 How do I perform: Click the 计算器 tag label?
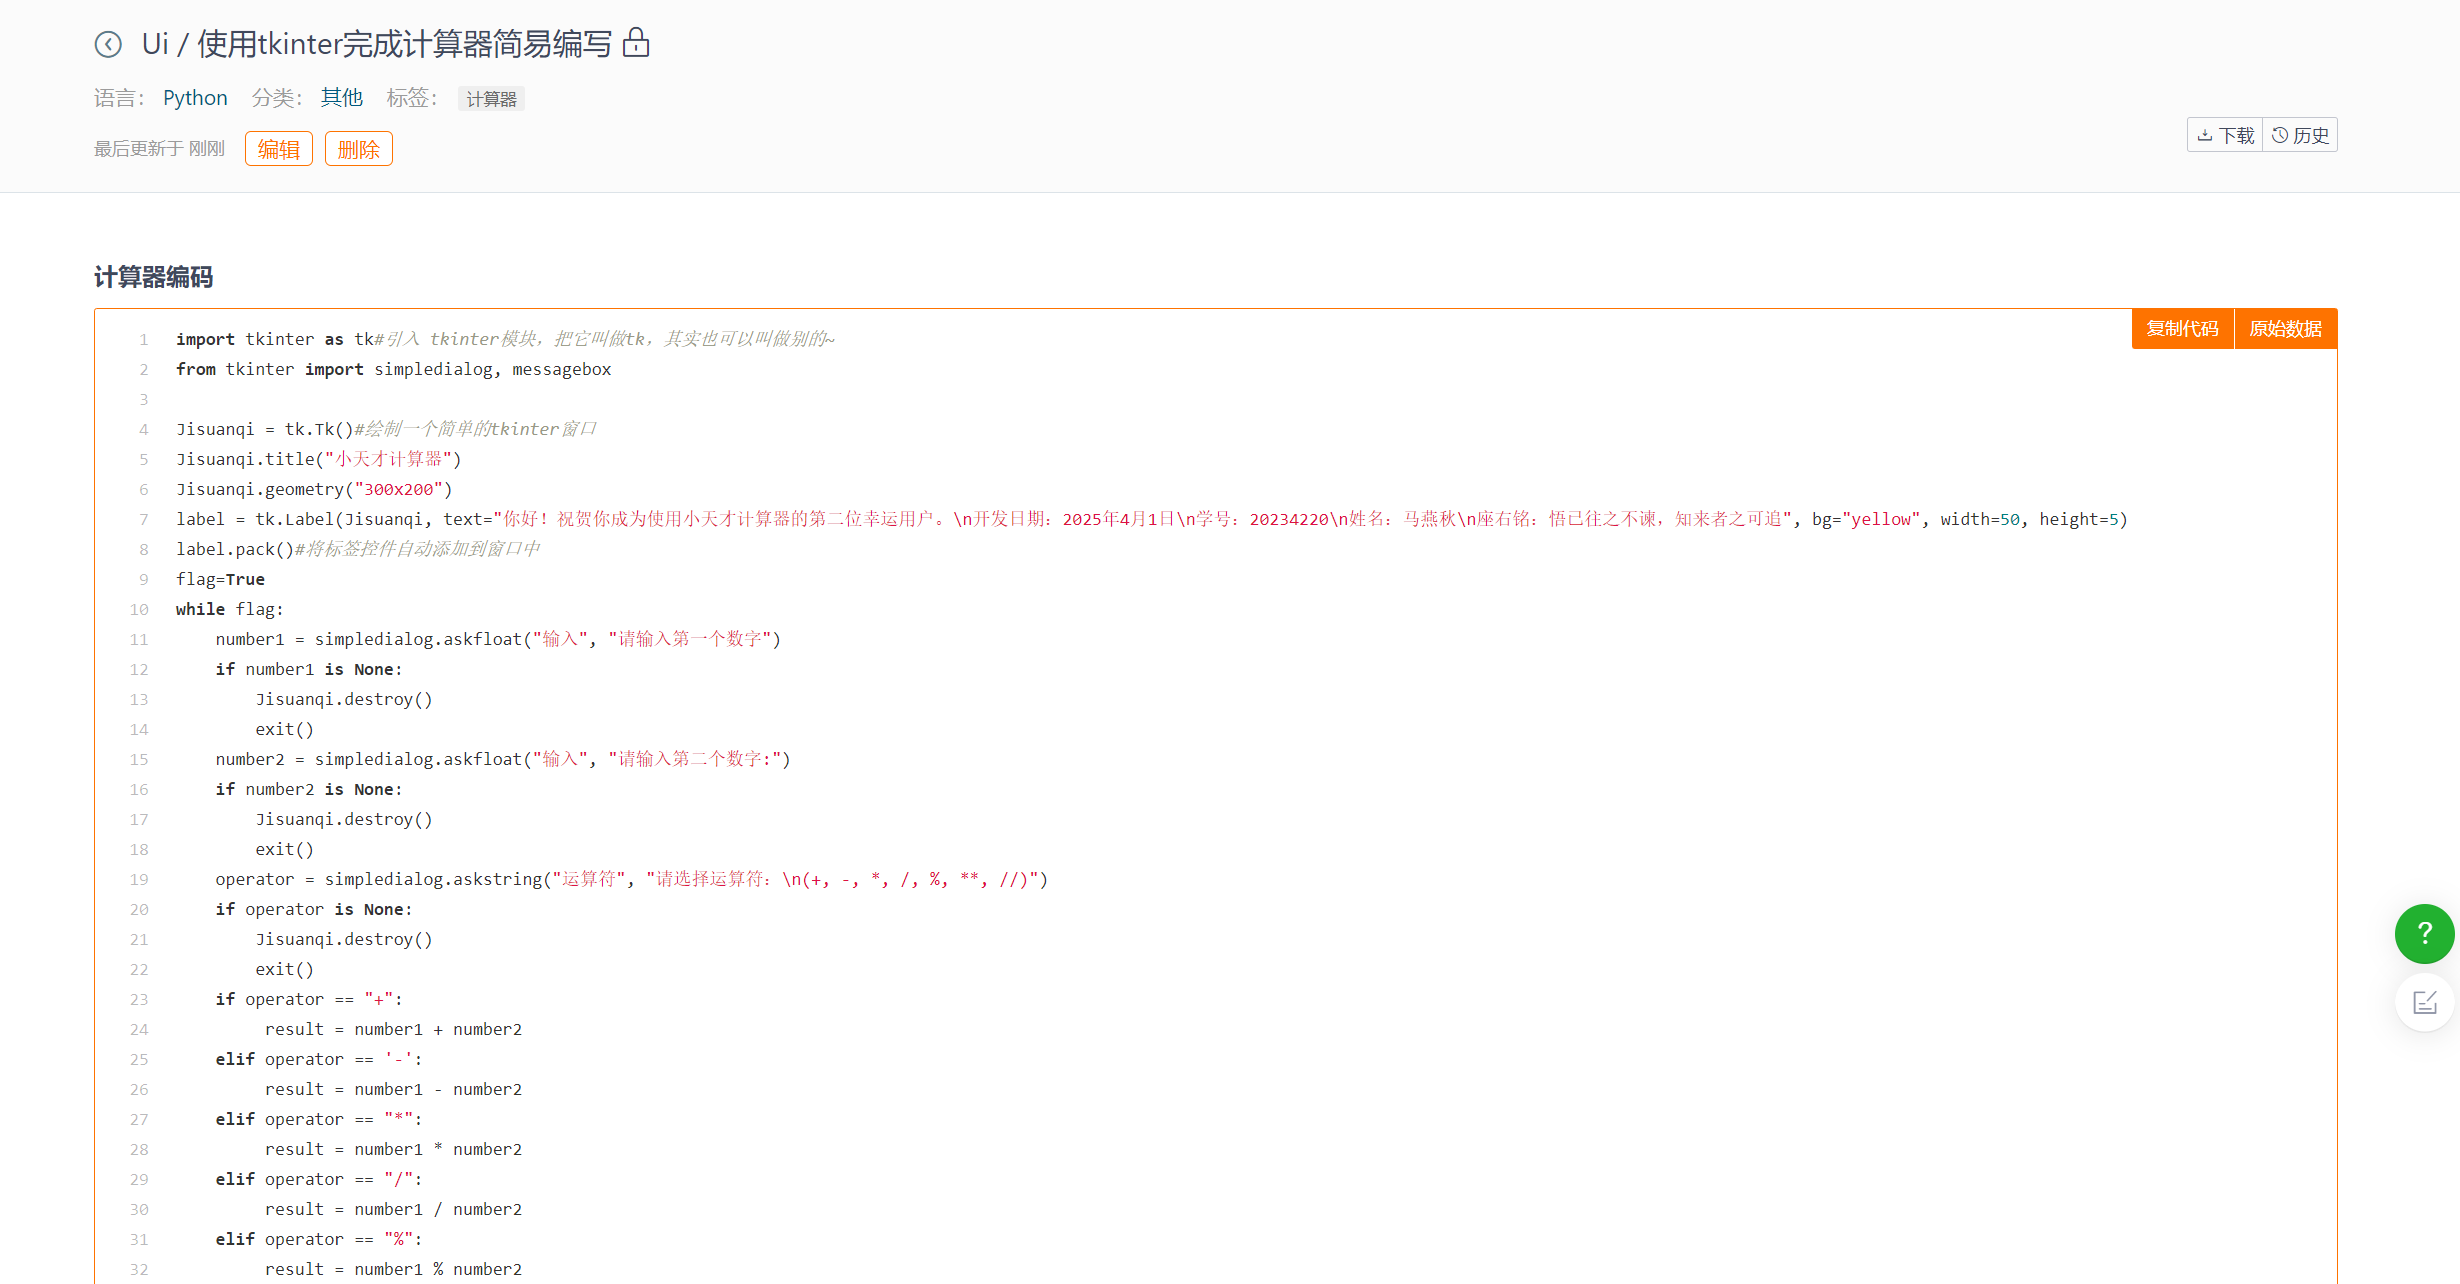[x=491, y=99]
